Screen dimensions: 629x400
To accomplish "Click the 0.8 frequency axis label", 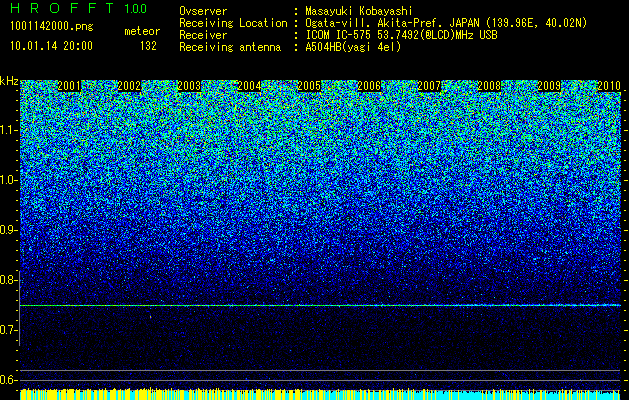I will (x=9, y=280).
